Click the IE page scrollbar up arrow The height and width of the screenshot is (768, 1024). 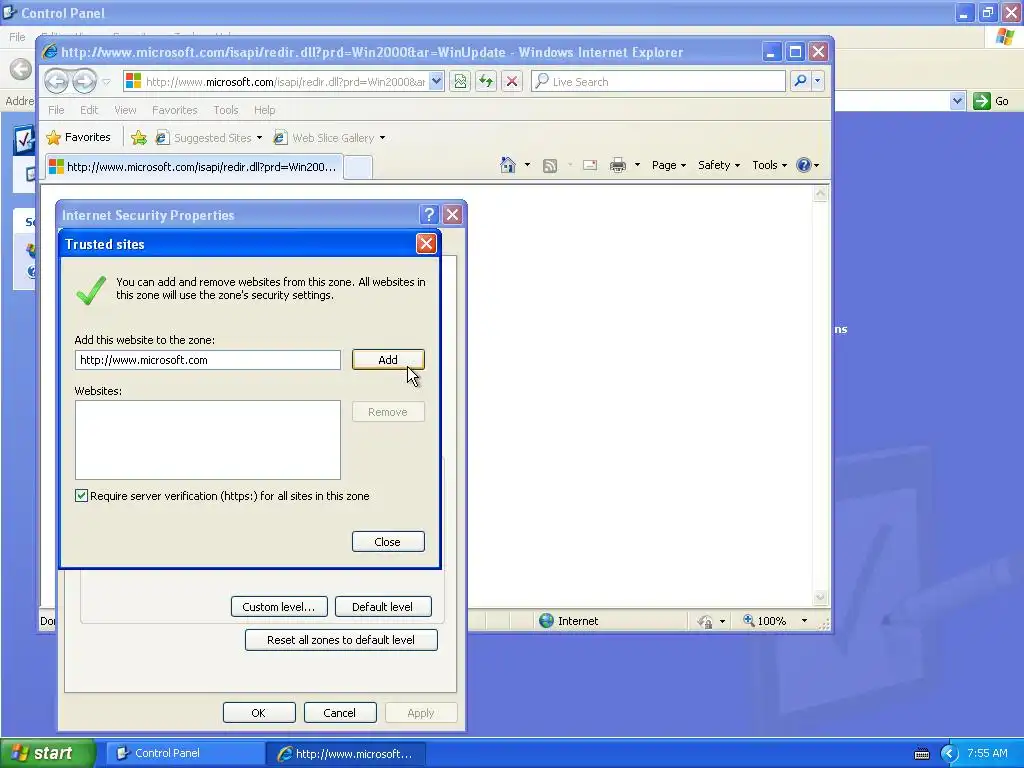[x=820, y=193]
